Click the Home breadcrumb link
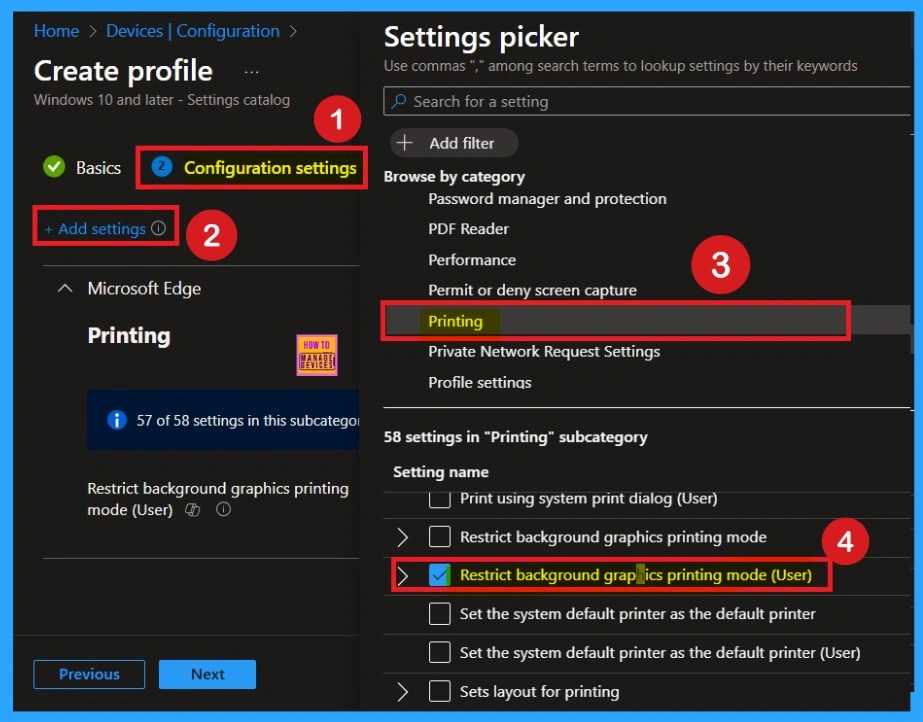Screen dimensions: 923x722 pyautogui.click(x=57, y=31)
